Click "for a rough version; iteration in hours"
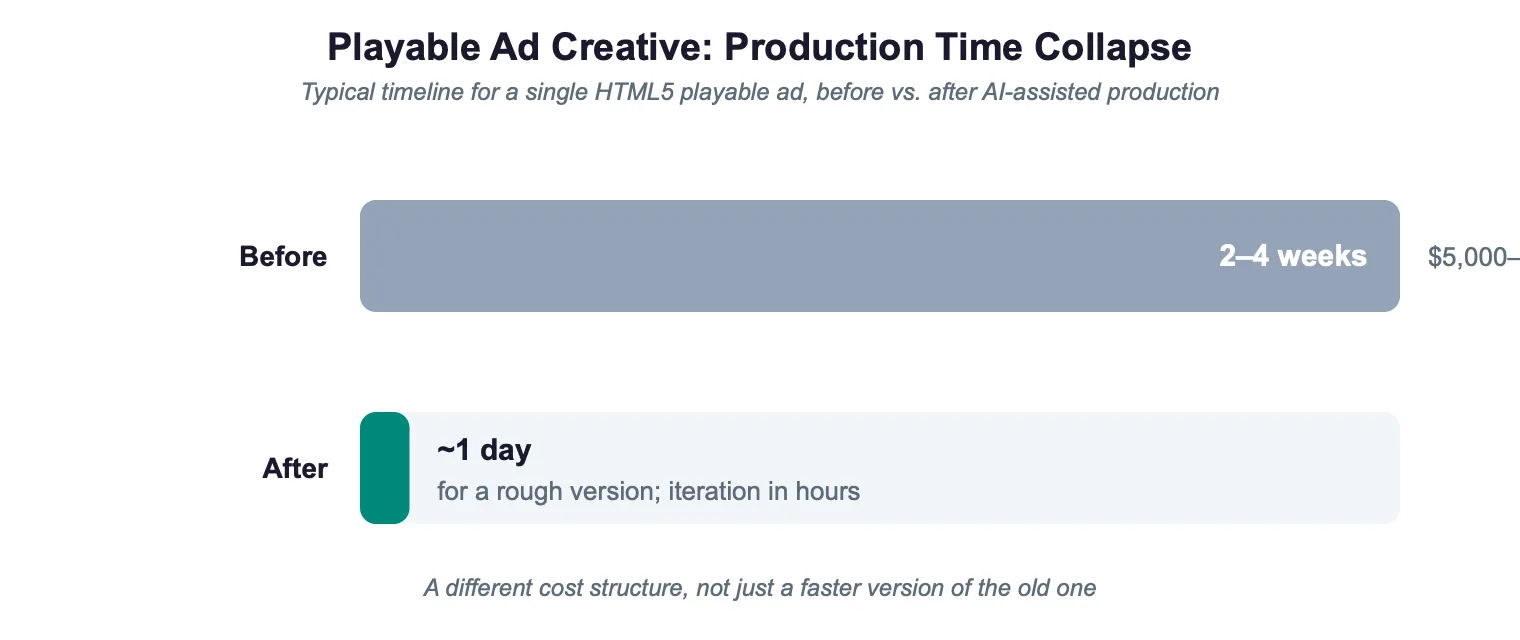Image resolution: width=1520 pixels, height=640 pixels. (x=649, y=492)
